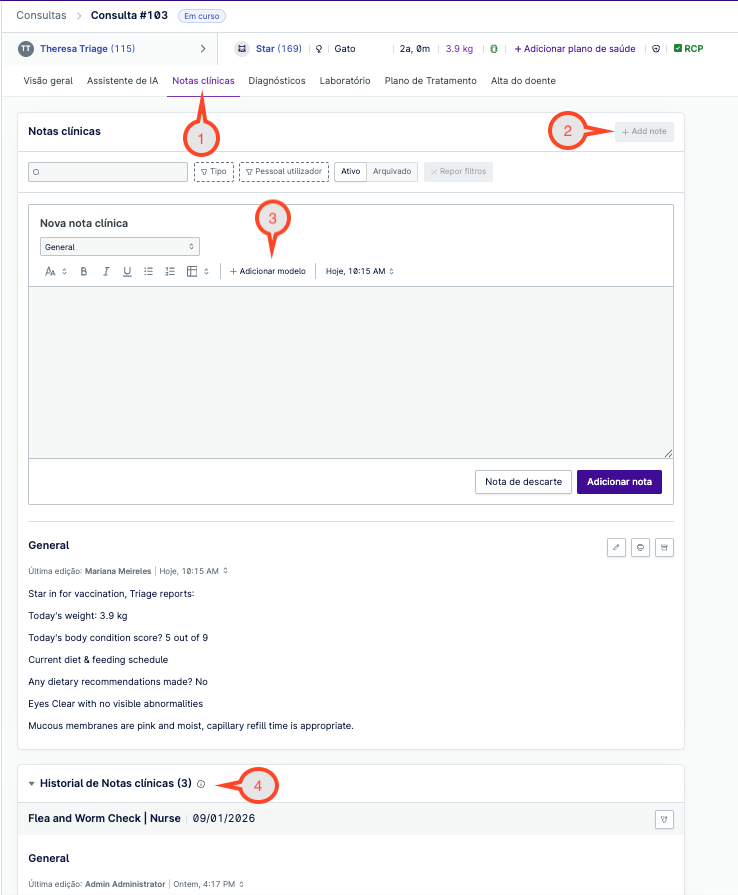Click the text area resize handle corner
738x895 pixels.
(x=668, y=453)
